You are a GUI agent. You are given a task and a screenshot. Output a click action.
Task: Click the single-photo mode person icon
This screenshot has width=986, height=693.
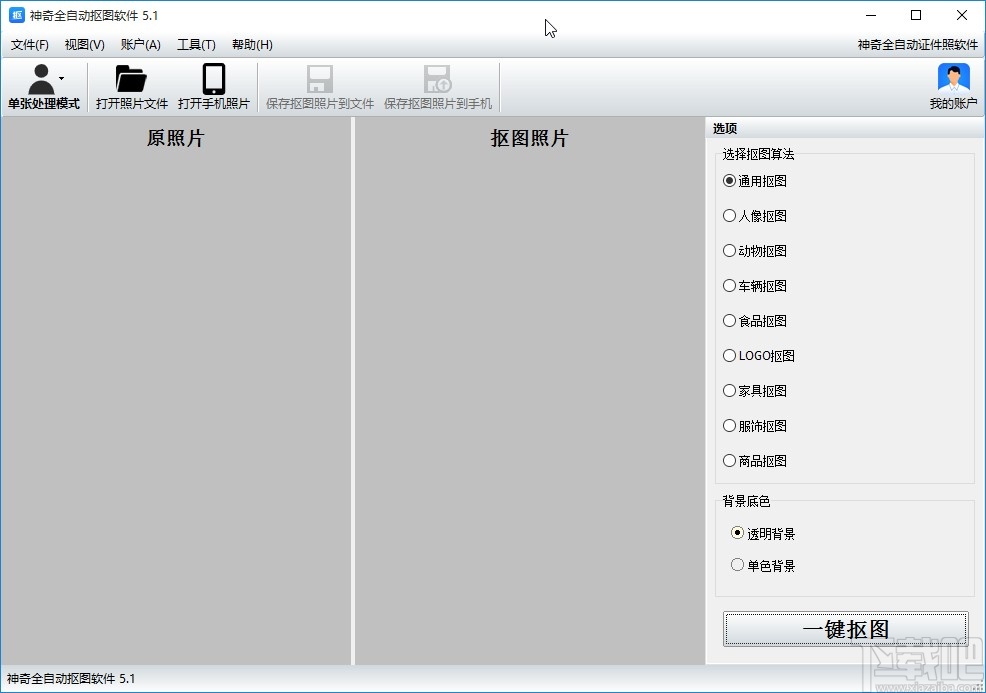coord(41,79)
